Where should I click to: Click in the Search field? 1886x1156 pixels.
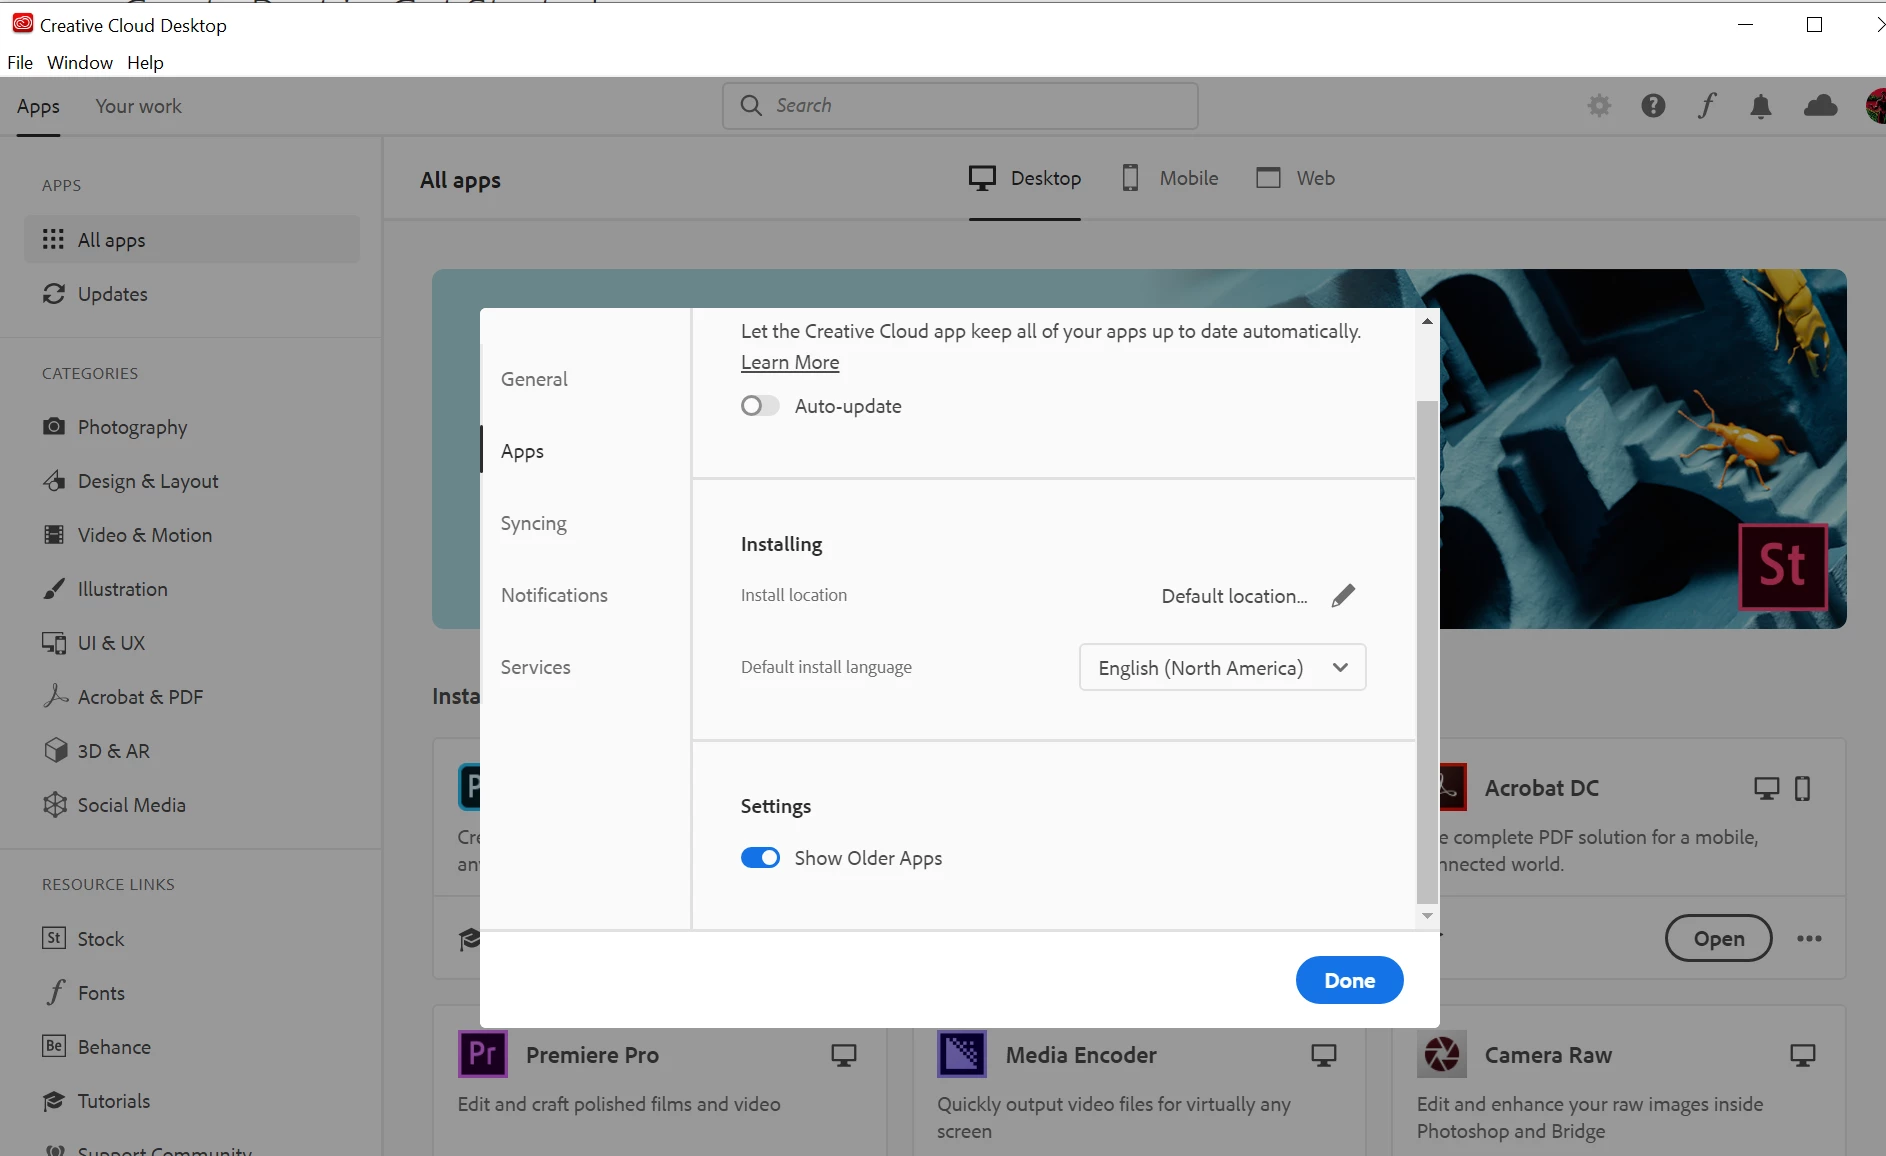point(960,105)
